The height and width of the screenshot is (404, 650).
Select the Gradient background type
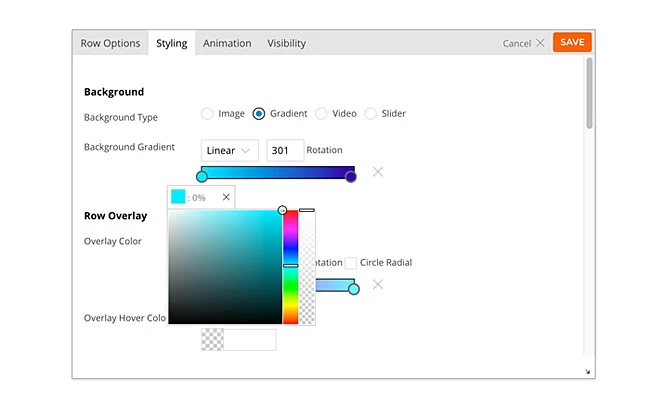[259, 114]
